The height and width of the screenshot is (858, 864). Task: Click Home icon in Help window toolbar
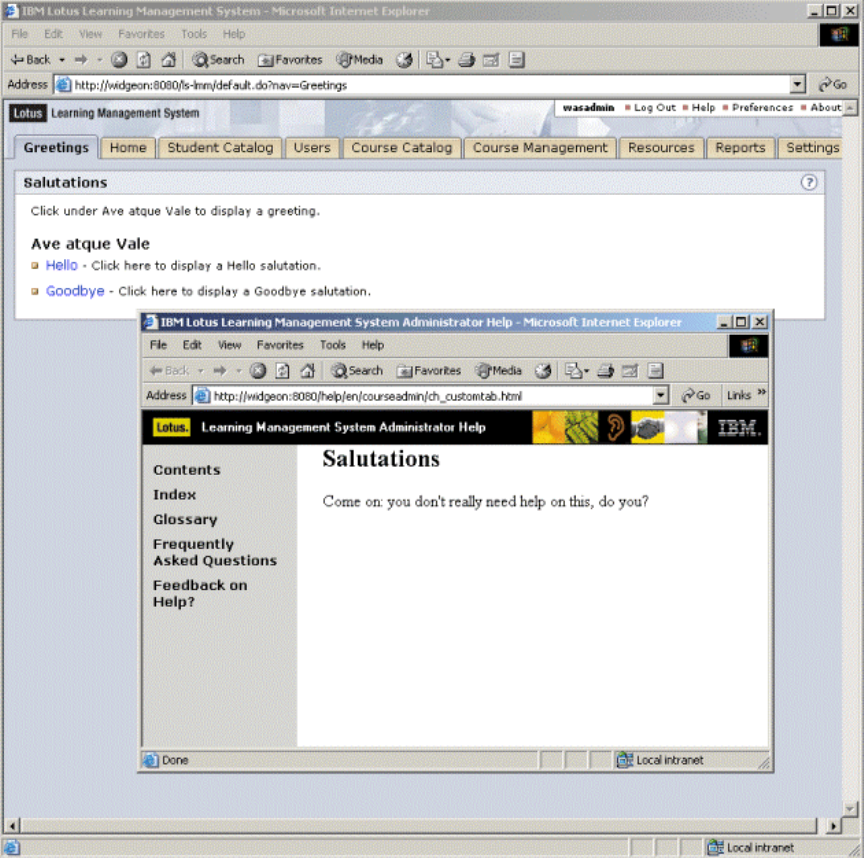pyautogui.click(x=307, y=371)
